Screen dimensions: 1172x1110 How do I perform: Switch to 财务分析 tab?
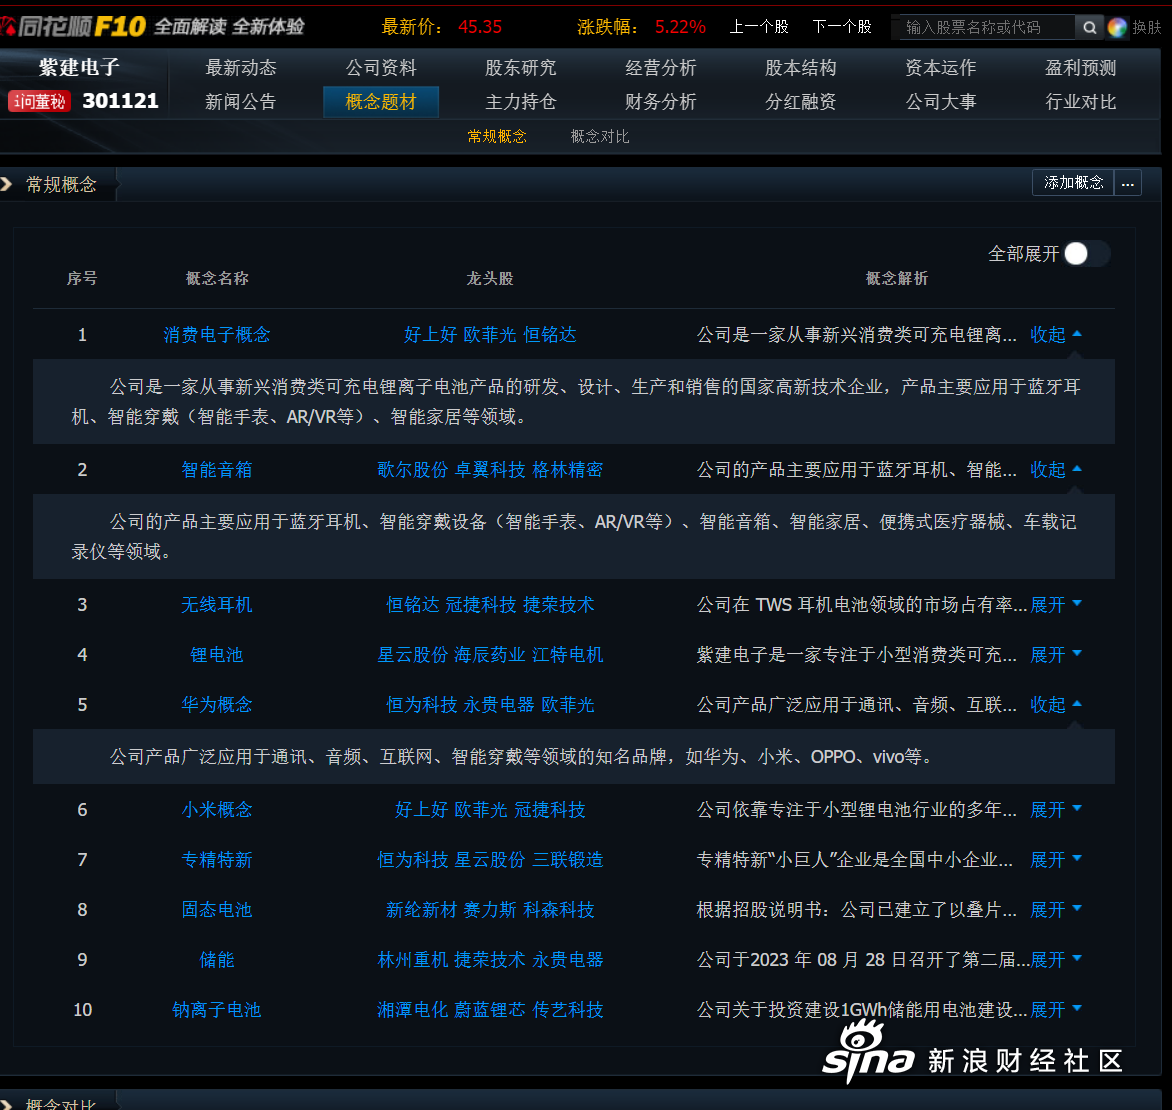[661, 102]
